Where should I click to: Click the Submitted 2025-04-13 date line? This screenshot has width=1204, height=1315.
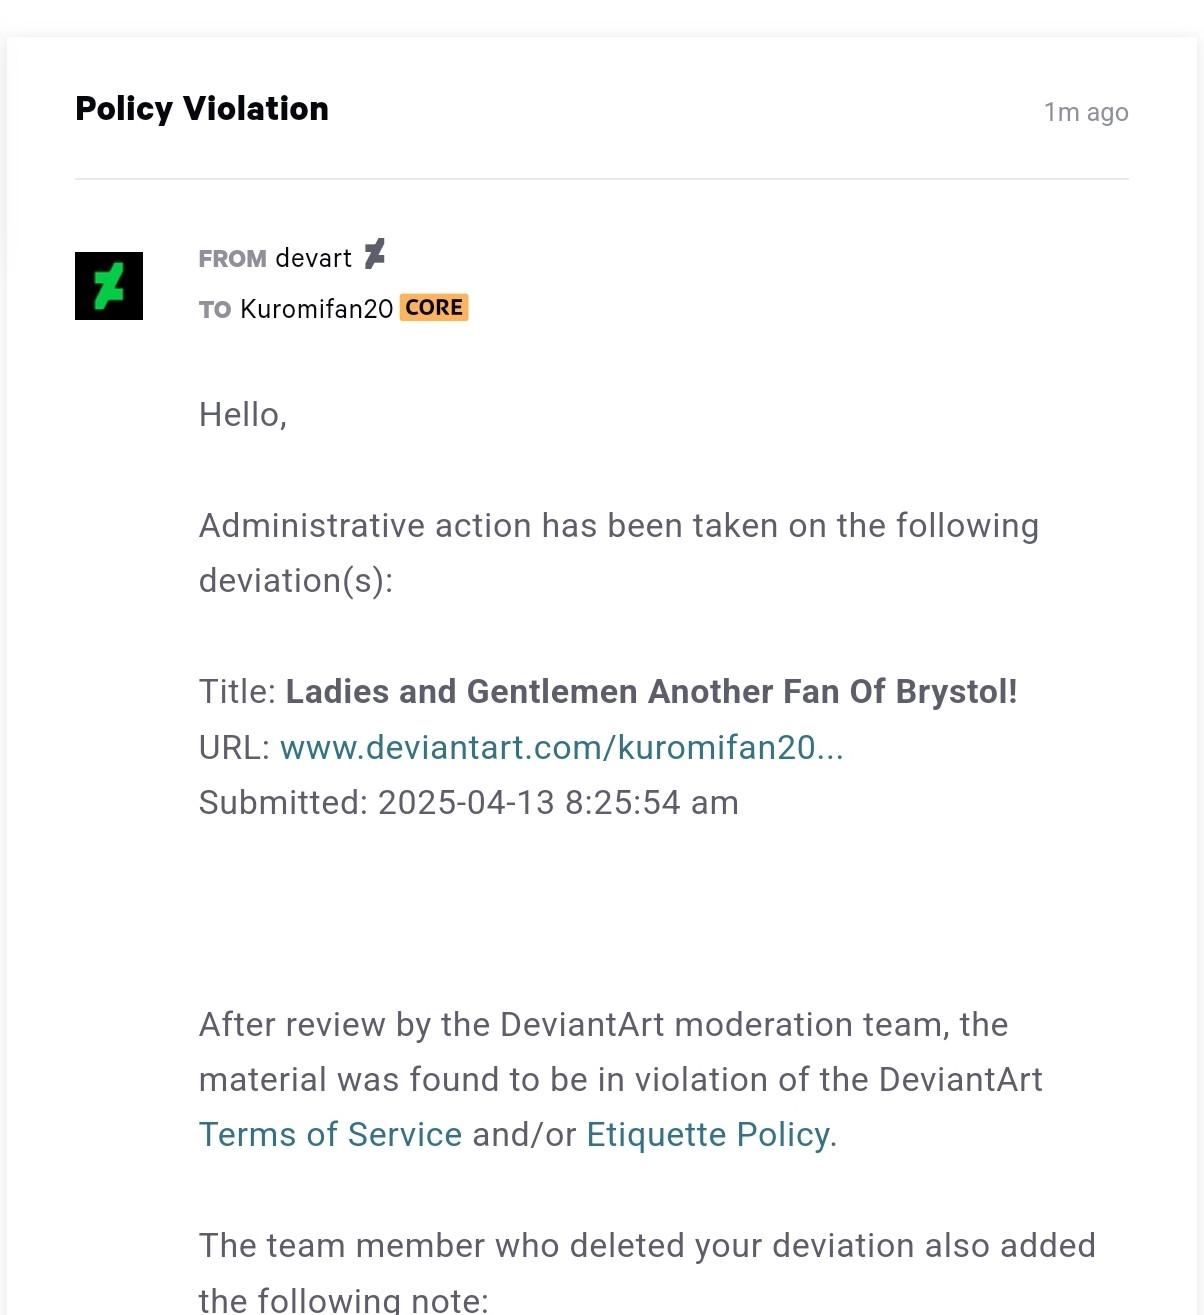pos(469,802)
